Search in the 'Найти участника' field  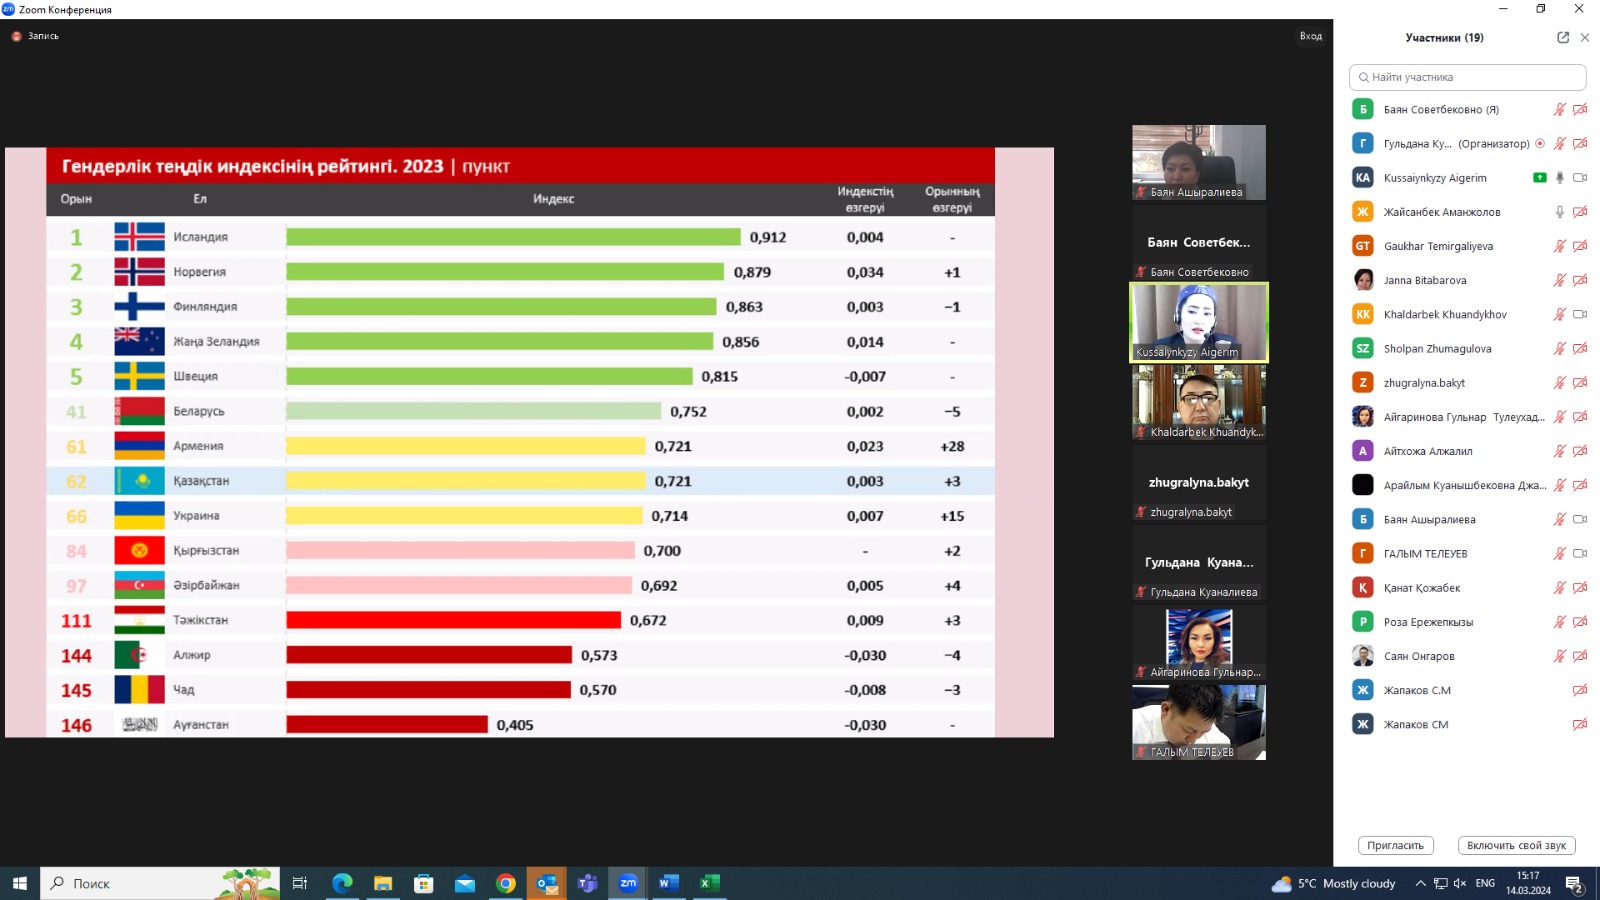1467,77
